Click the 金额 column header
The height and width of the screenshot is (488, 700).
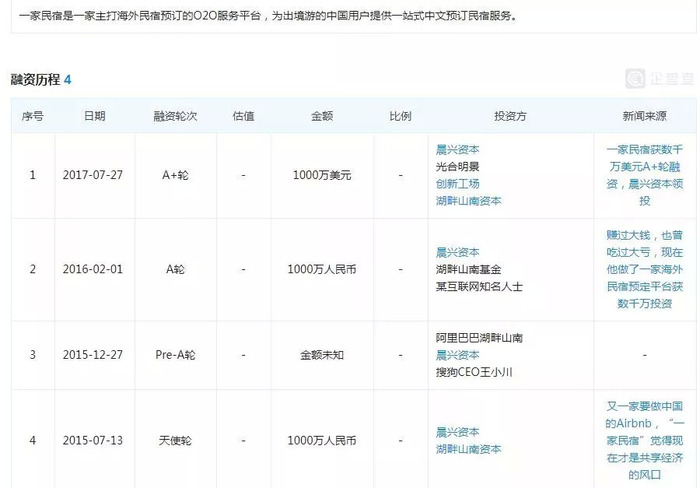point(322,116)
